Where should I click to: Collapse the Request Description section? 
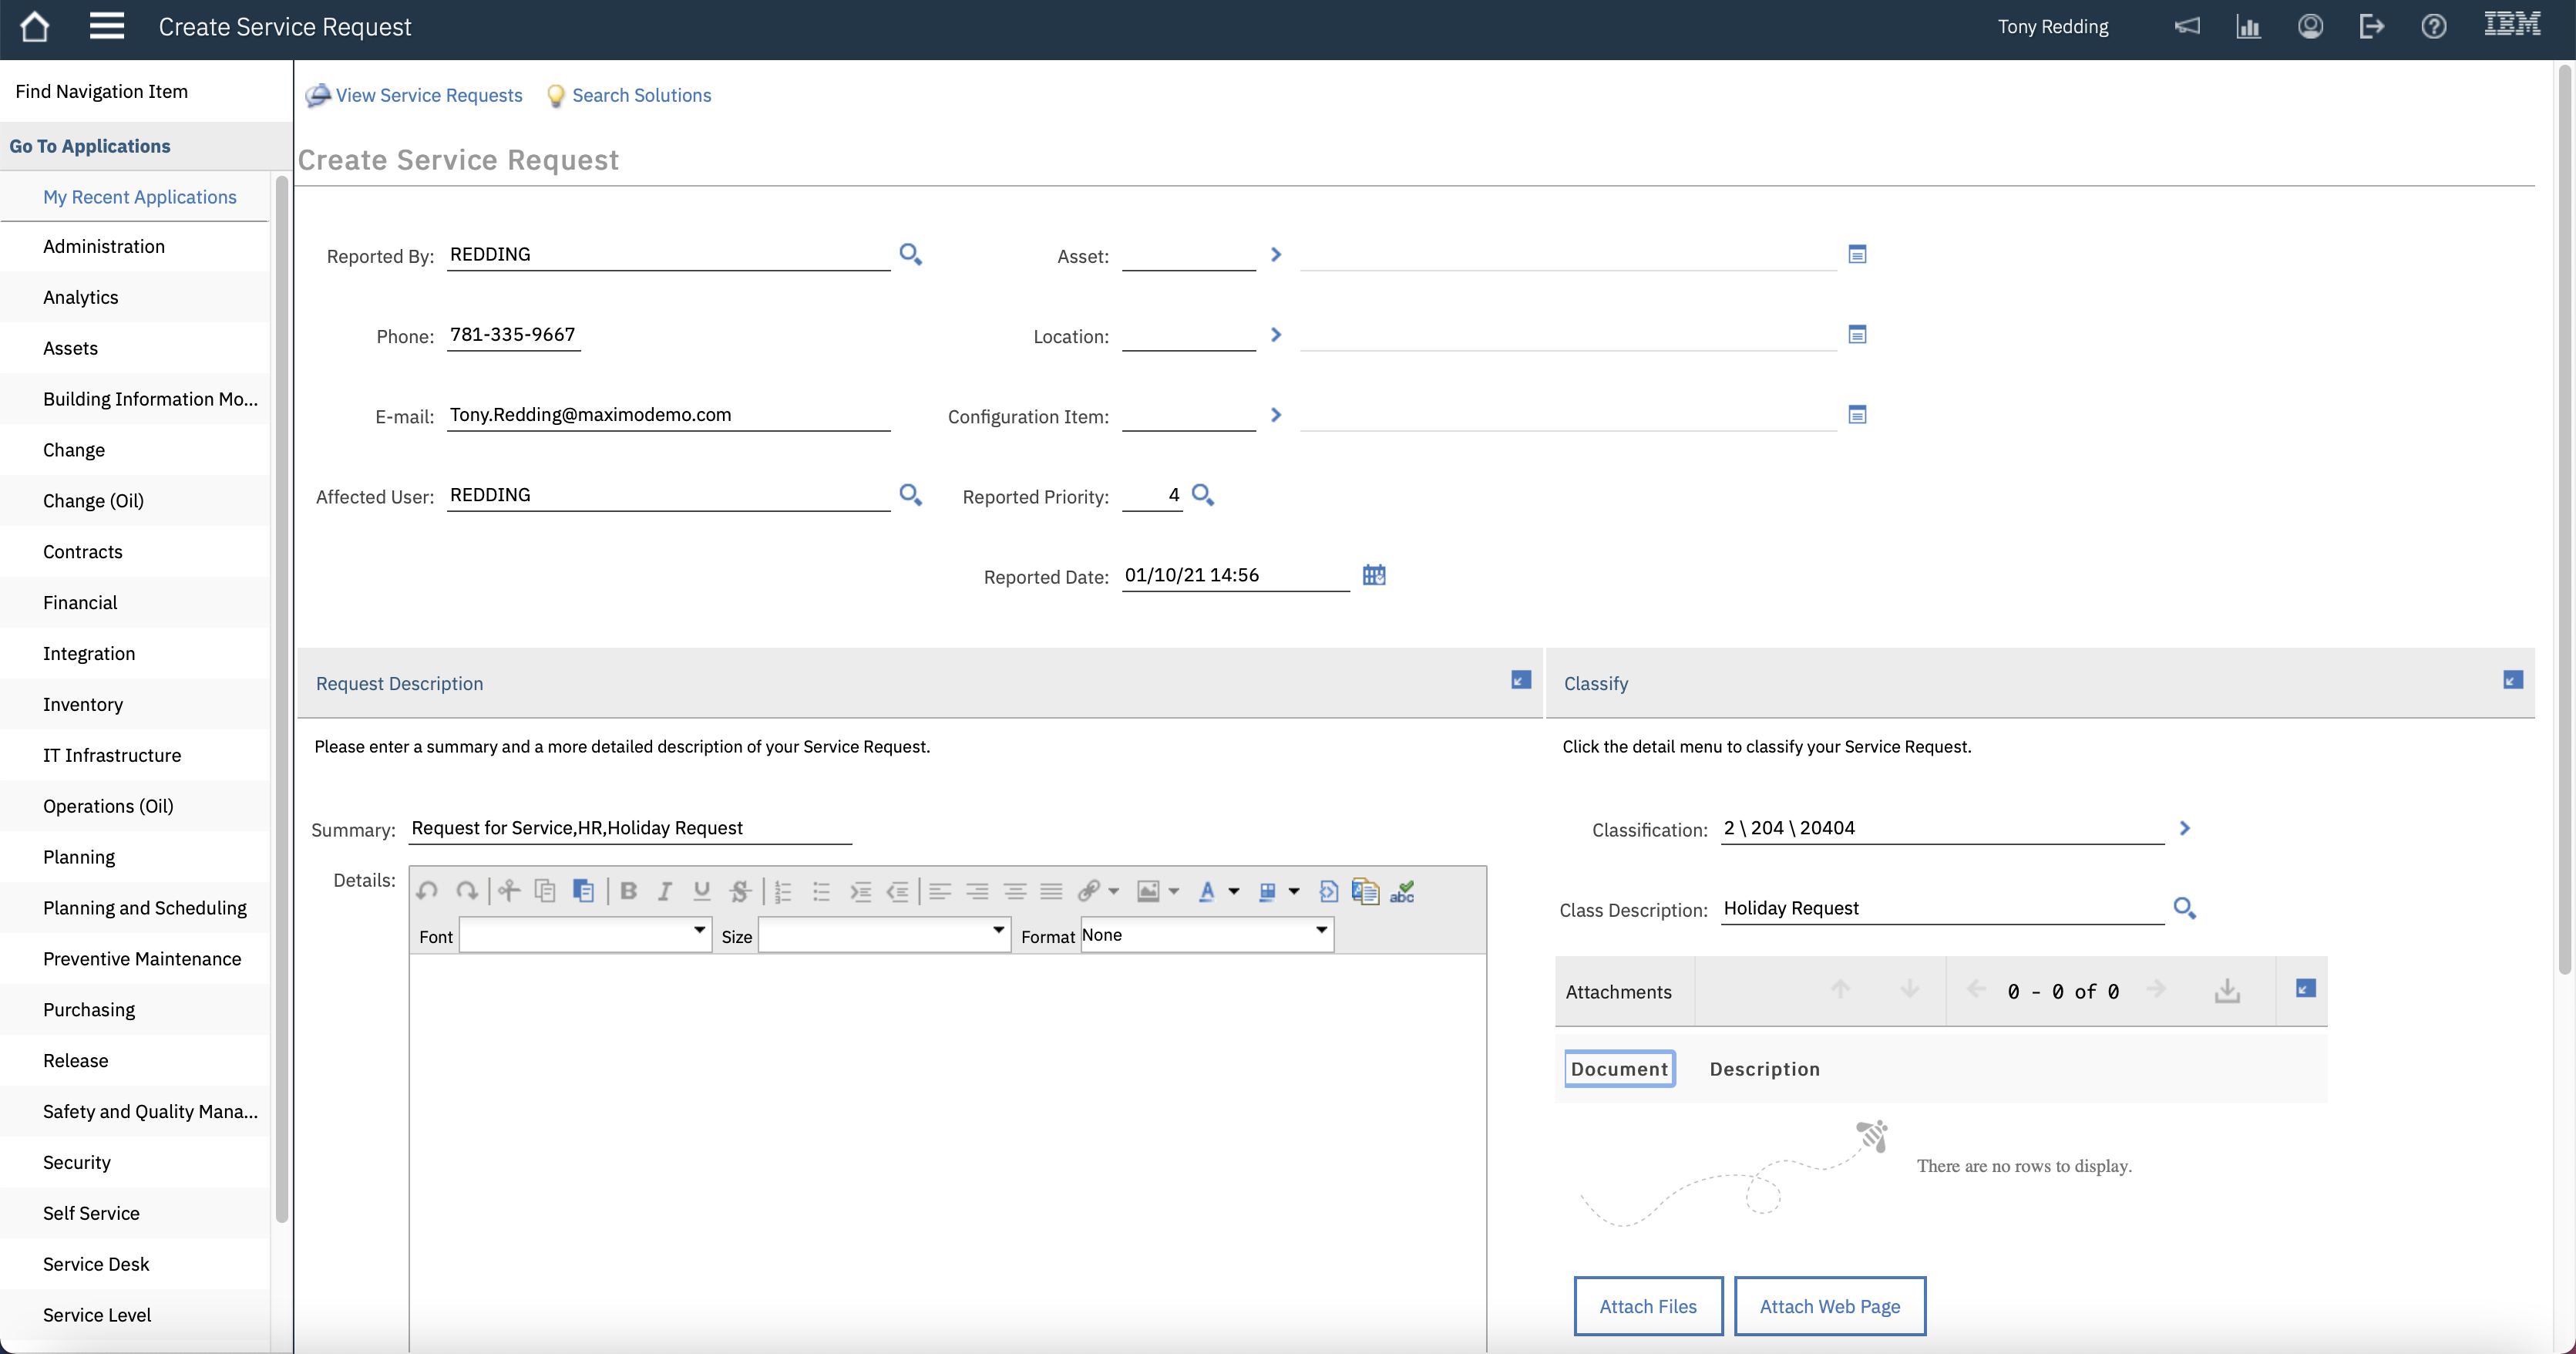click(x=1520, y=680)
